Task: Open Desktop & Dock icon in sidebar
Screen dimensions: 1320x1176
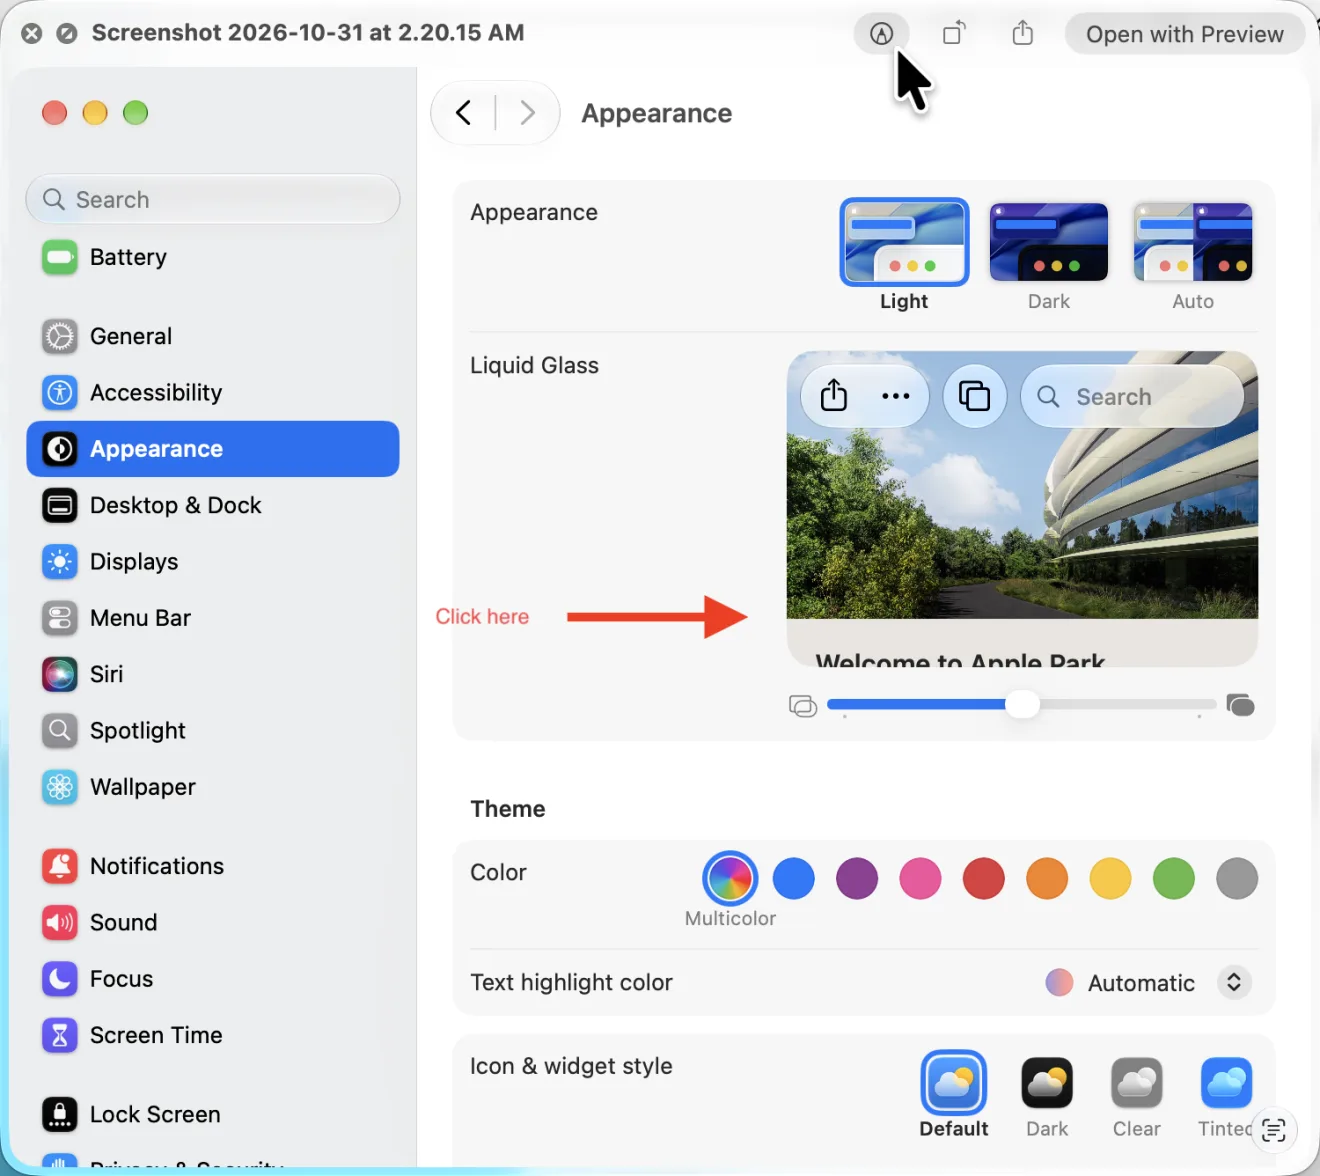Action: point(60,505)
